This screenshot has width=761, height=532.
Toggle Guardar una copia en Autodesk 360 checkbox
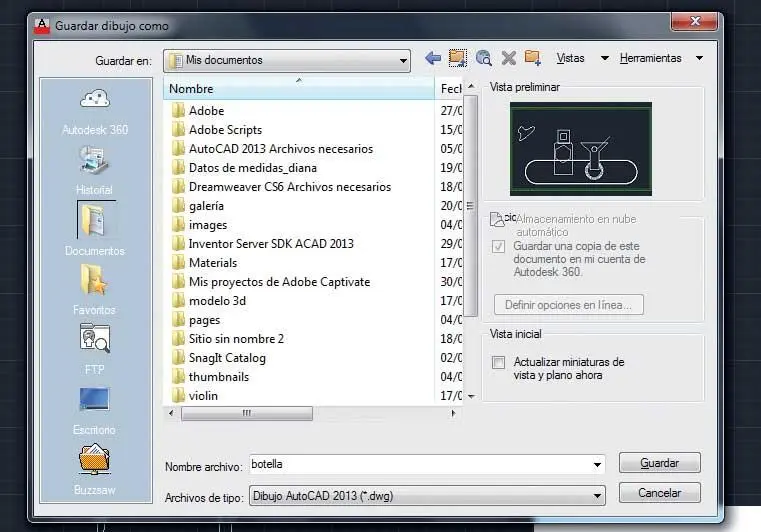498,247
